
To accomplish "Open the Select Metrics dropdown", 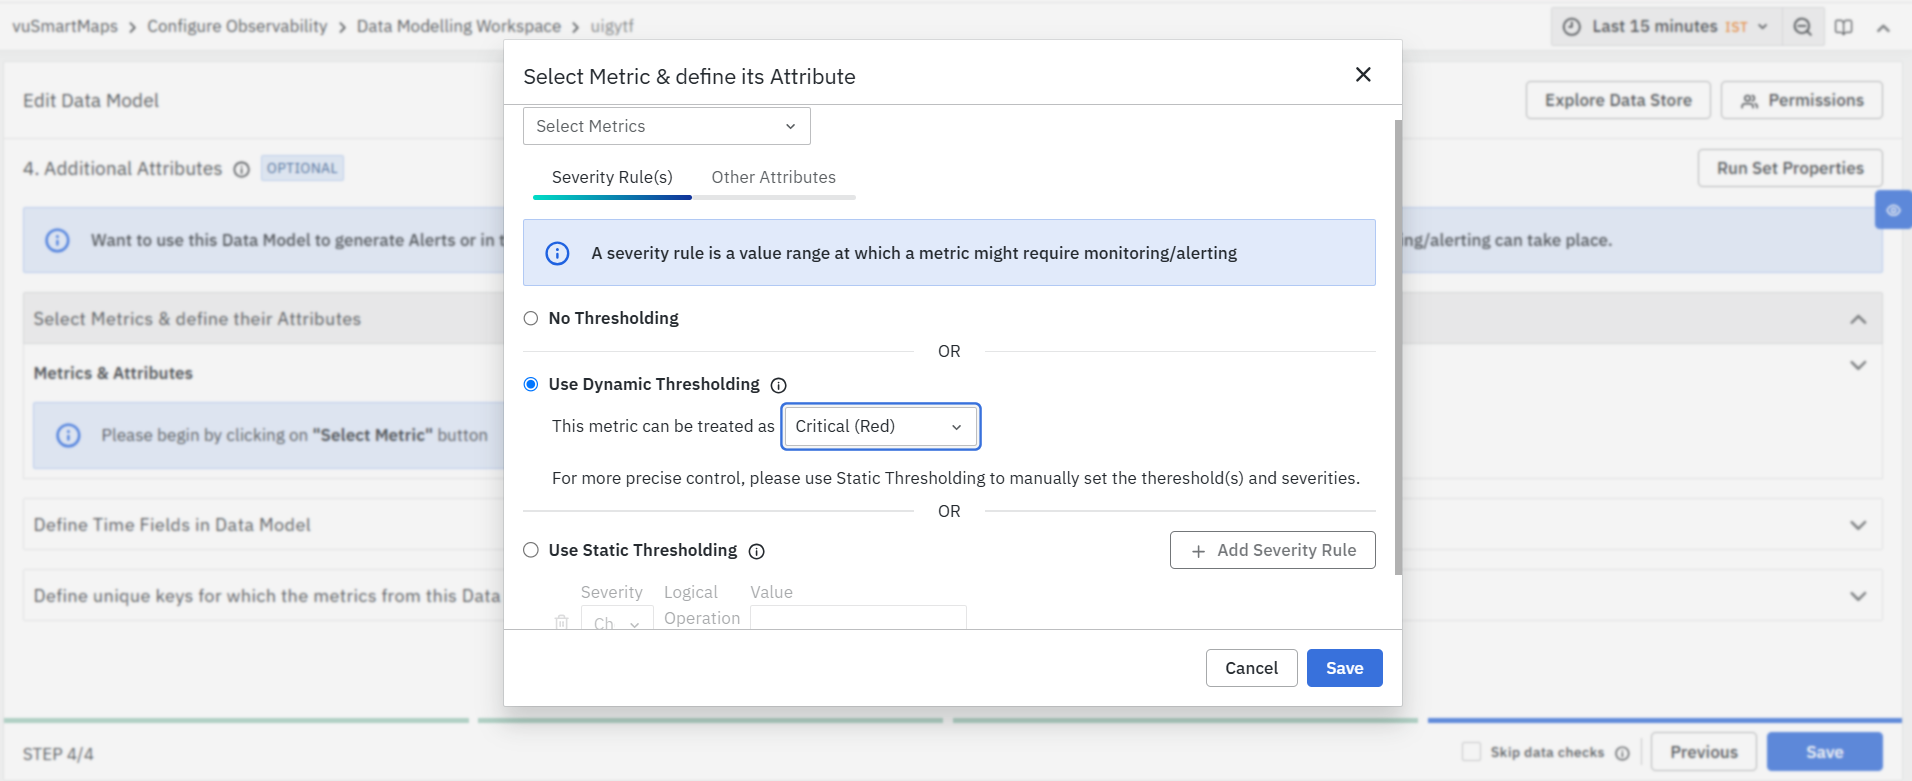I will coord(666,126).
